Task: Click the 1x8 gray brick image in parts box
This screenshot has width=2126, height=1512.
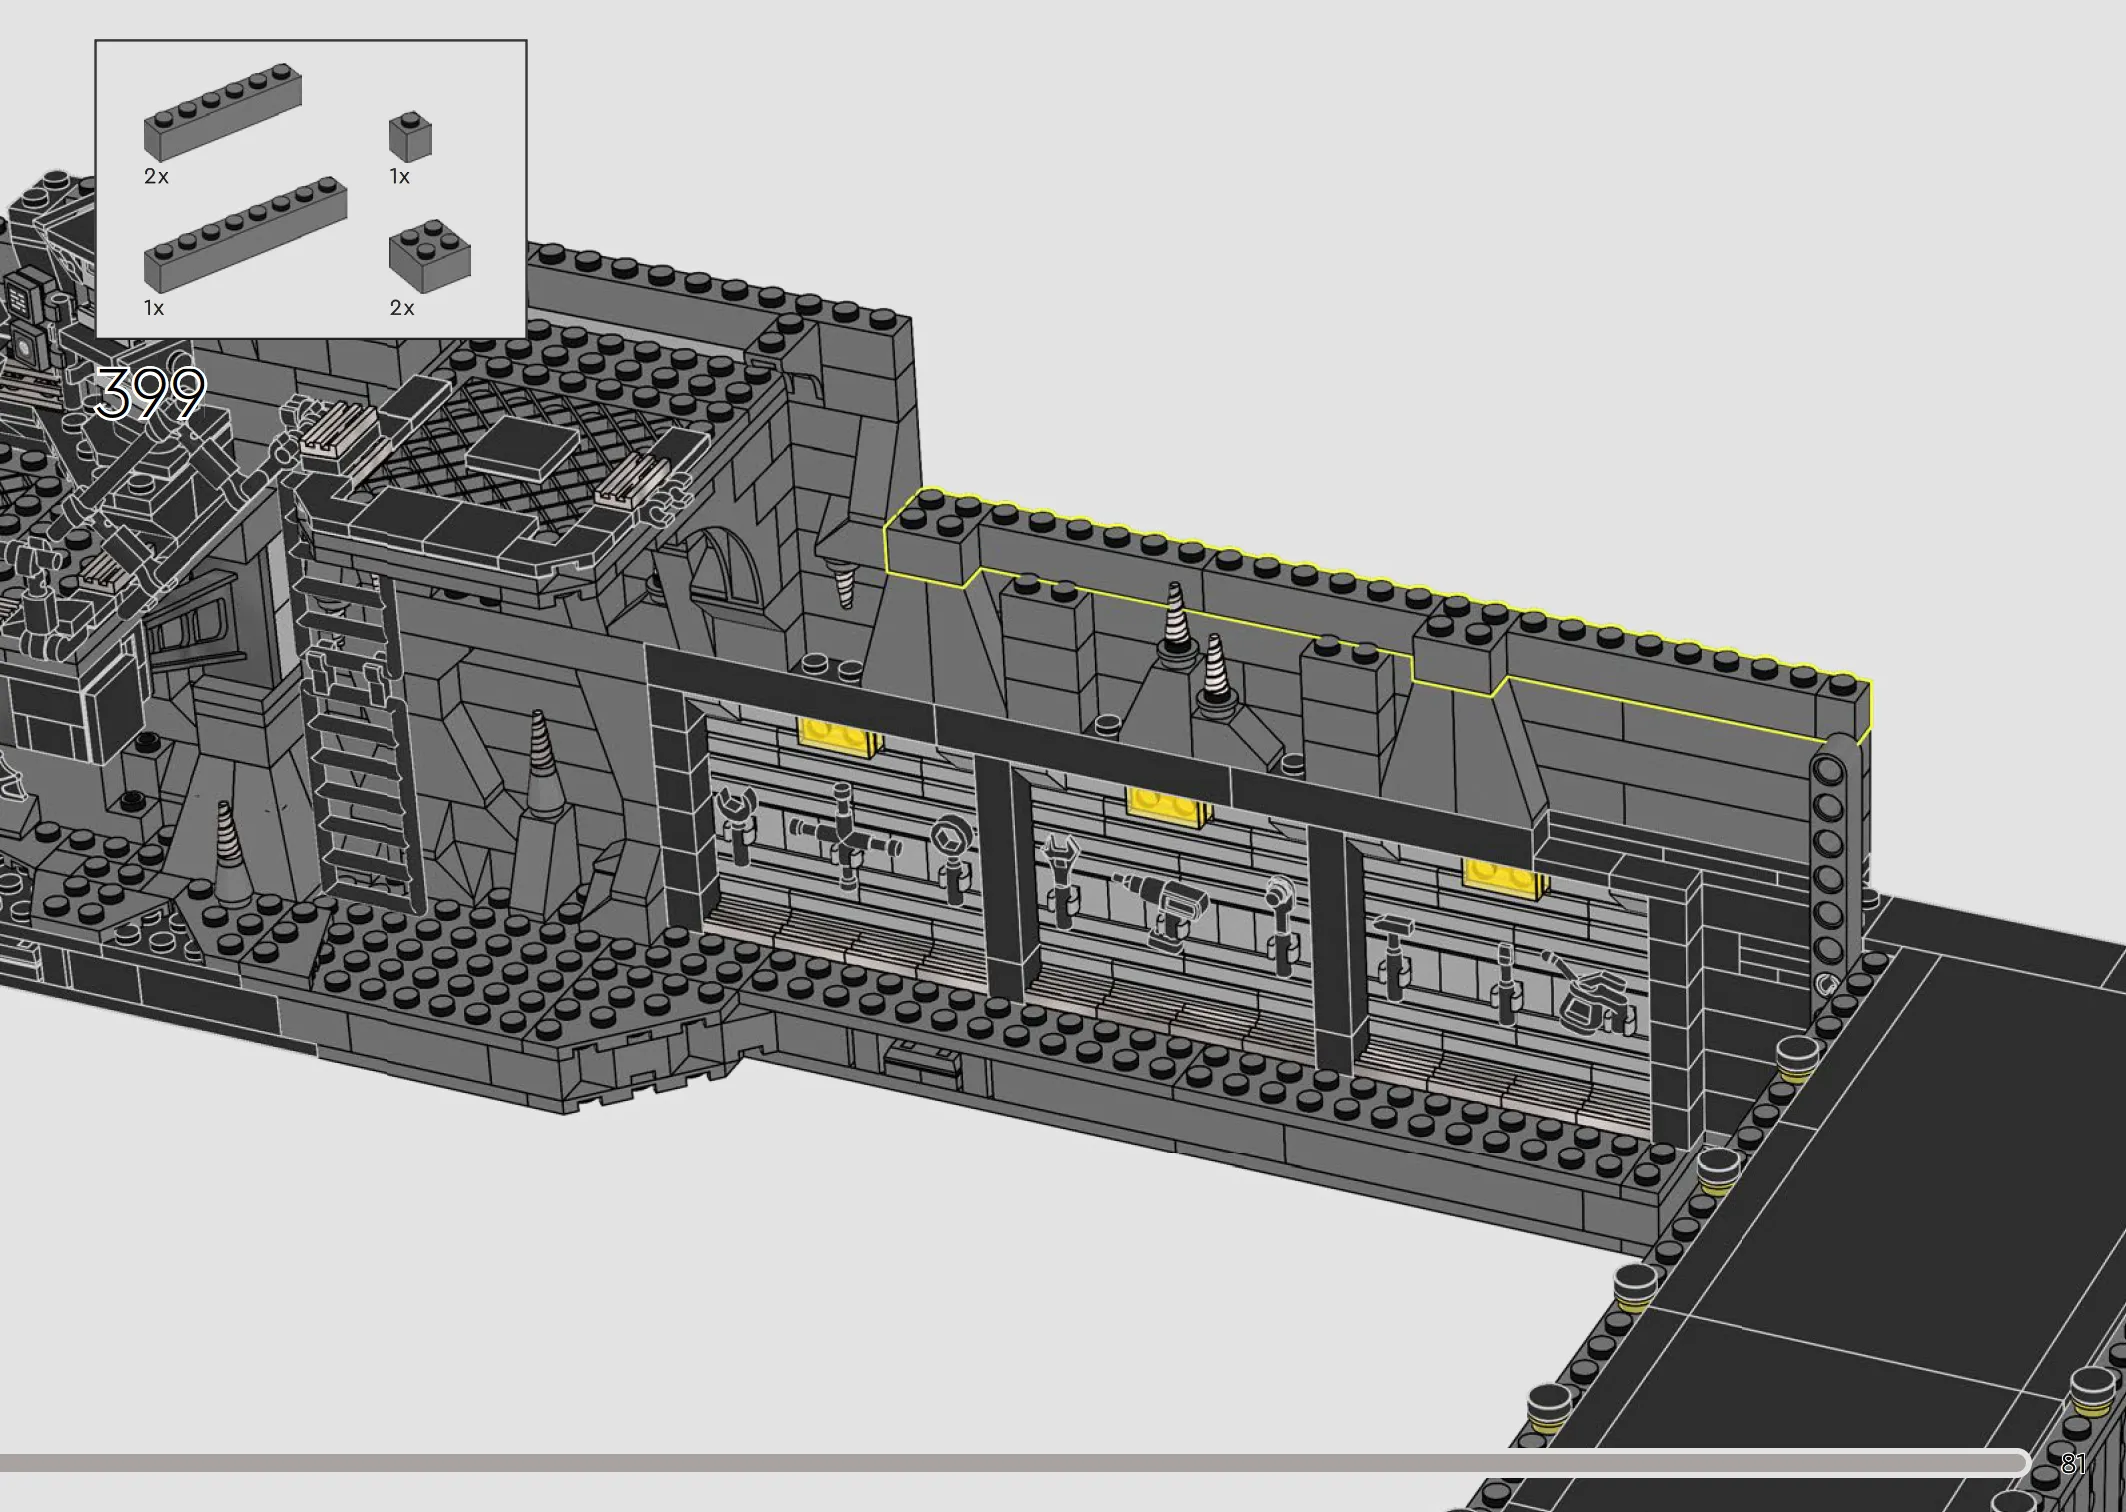Action: pos(245,234)
